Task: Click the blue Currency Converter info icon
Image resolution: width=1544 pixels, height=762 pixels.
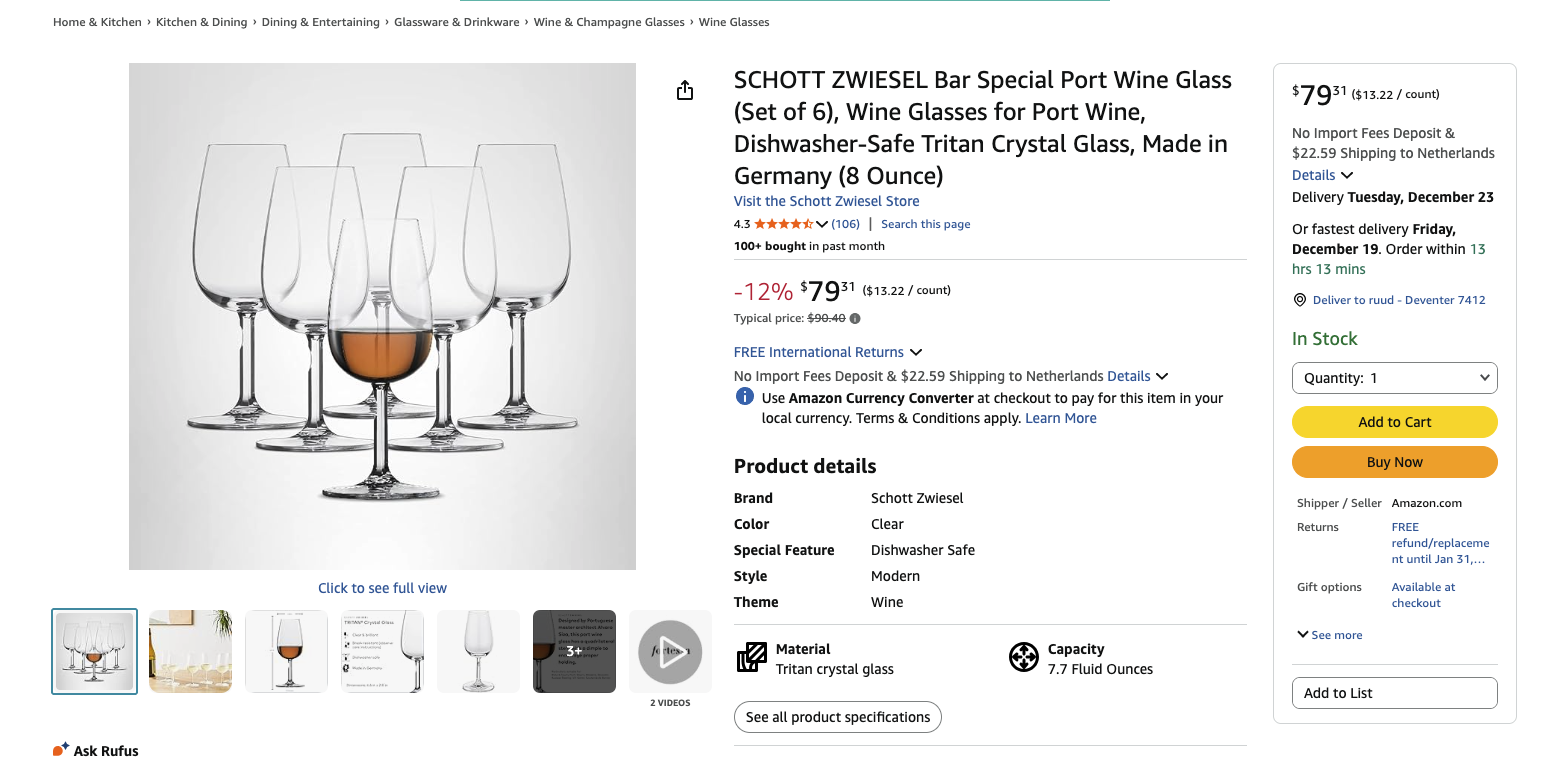Action: pyautogui.click(x=745, y=397)
